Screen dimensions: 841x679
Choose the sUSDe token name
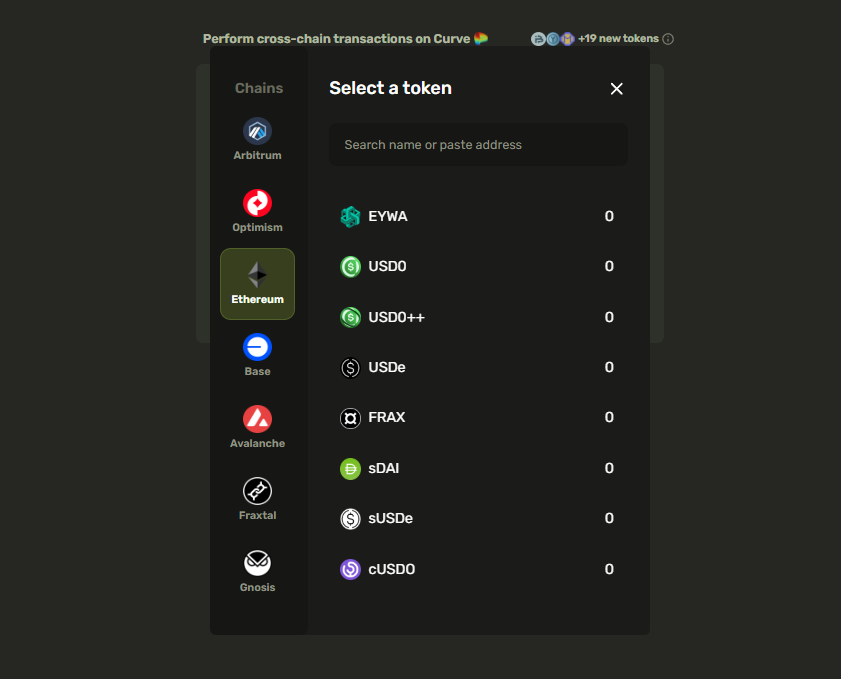tap(390, 519)
